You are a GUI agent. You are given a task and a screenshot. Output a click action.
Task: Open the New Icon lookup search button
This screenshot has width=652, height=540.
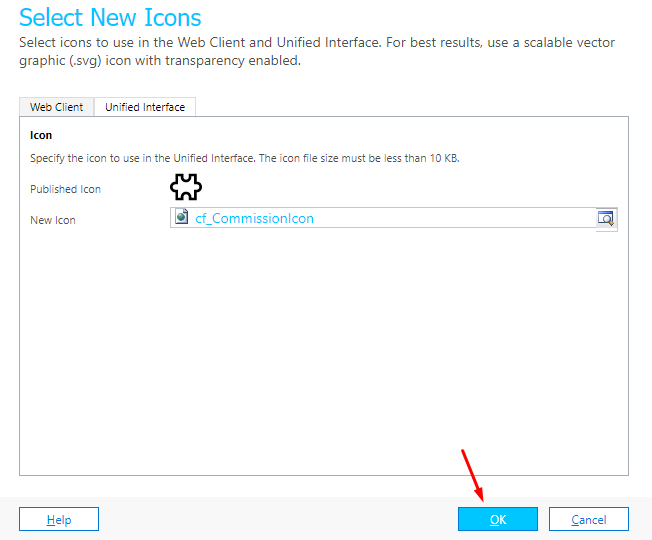(x=606, y=218)
